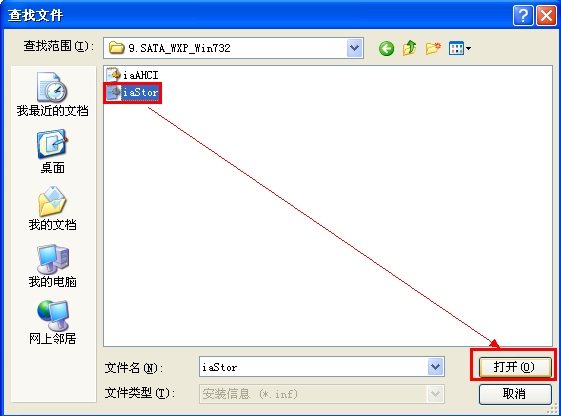
Task: Select the iaAHCI file
Action: (x=132, y=75)
